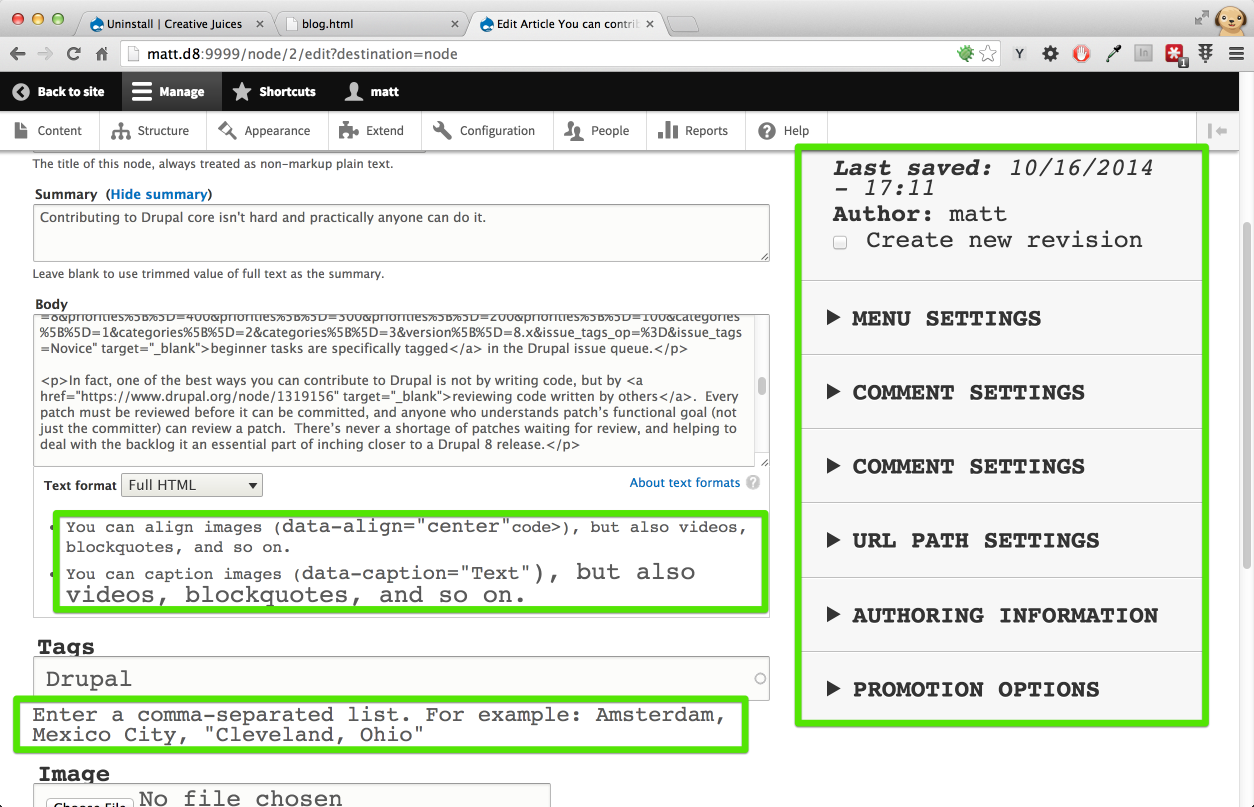The width and height of the screenshot is (1254, 807).
Task: Open the Structure admin menu item
Action: click(x=151, y=131)
